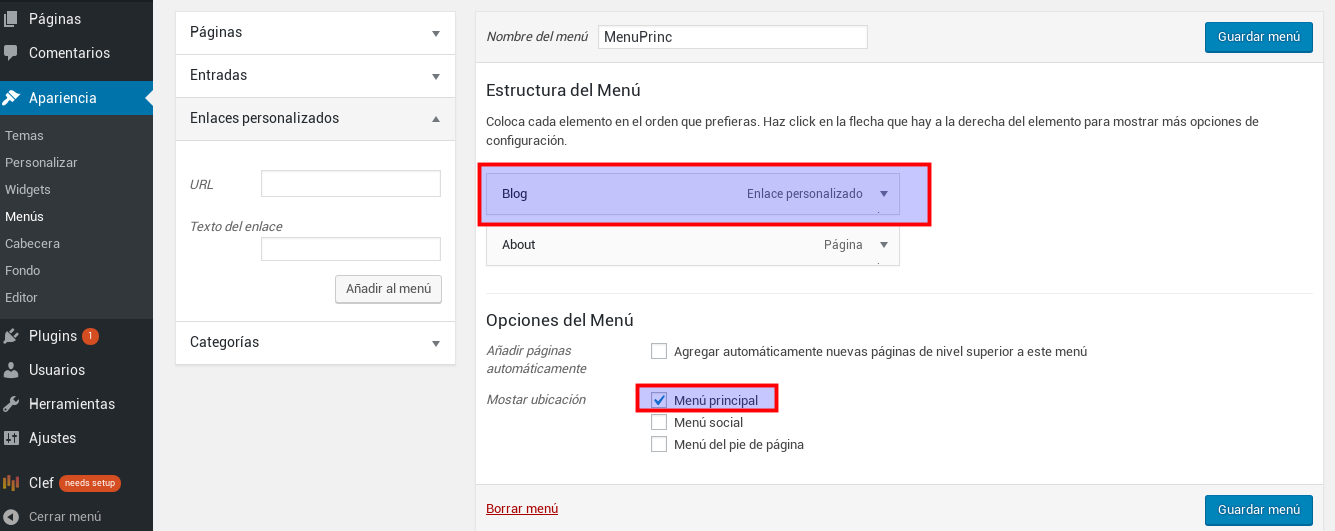Click the Ajustes settings icon
1335x531 pixels.
11,438
